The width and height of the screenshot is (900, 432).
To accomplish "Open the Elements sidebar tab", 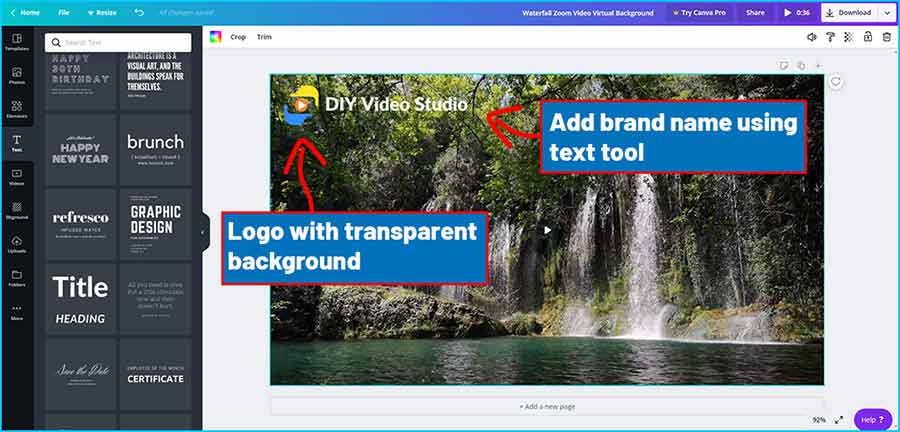I will (17, 110).
